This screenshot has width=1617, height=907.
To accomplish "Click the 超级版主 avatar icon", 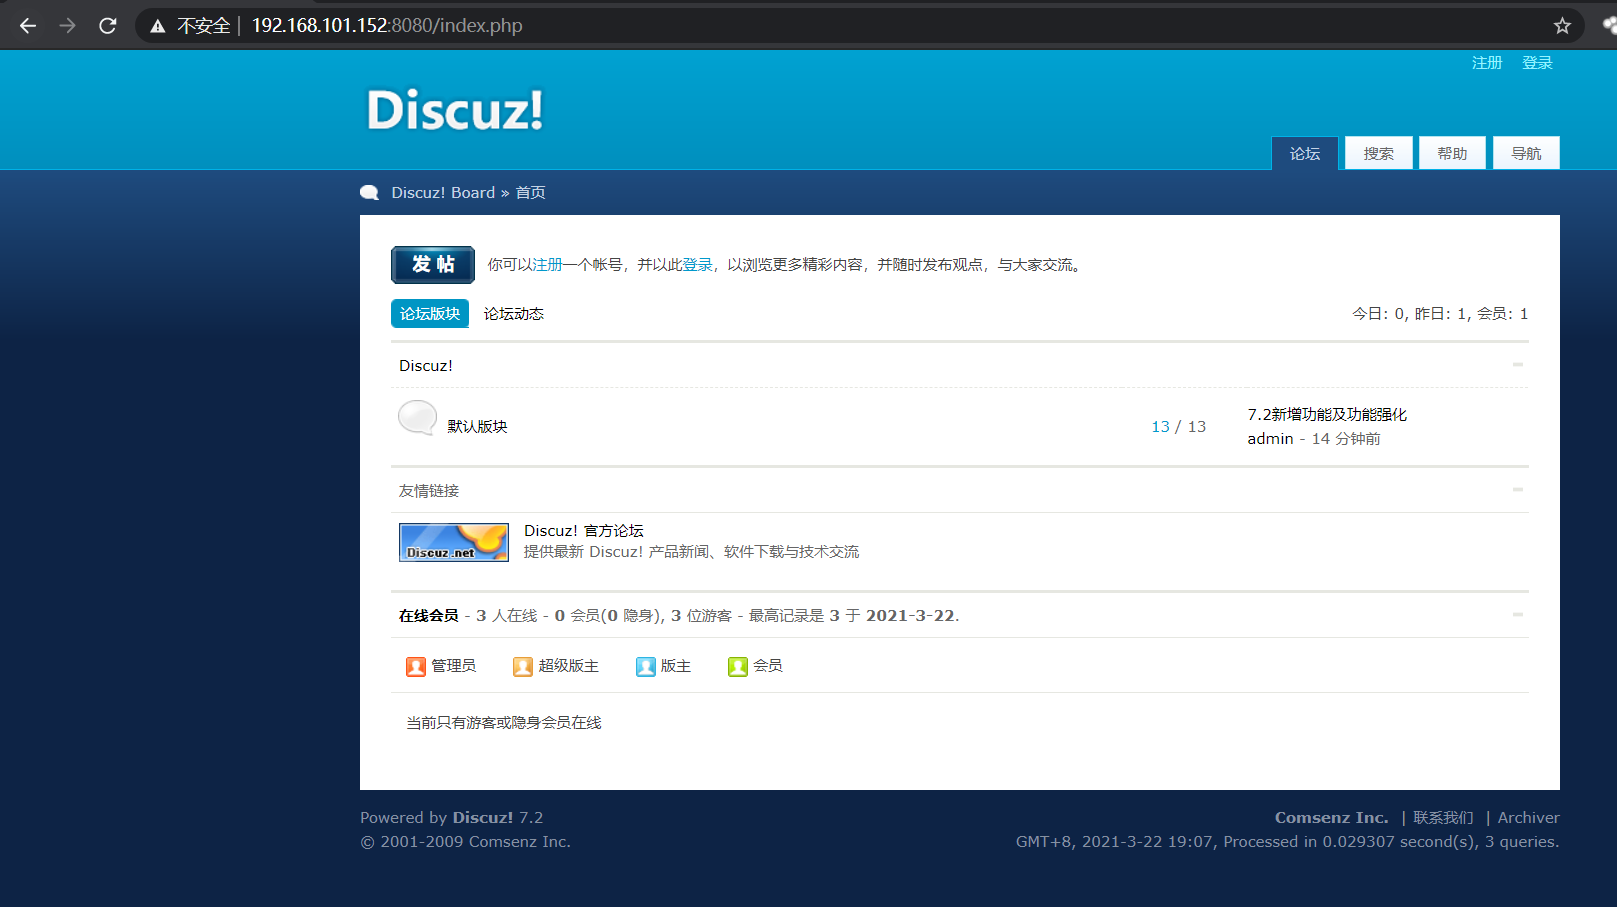I will [522, 666].
